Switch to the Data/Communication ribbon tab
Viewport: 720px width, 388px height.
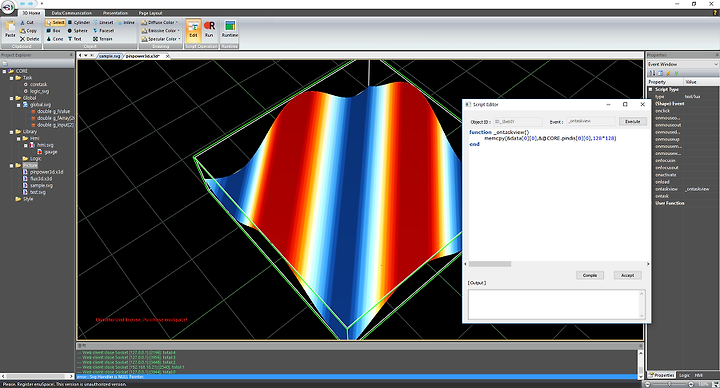click(72, 13)
